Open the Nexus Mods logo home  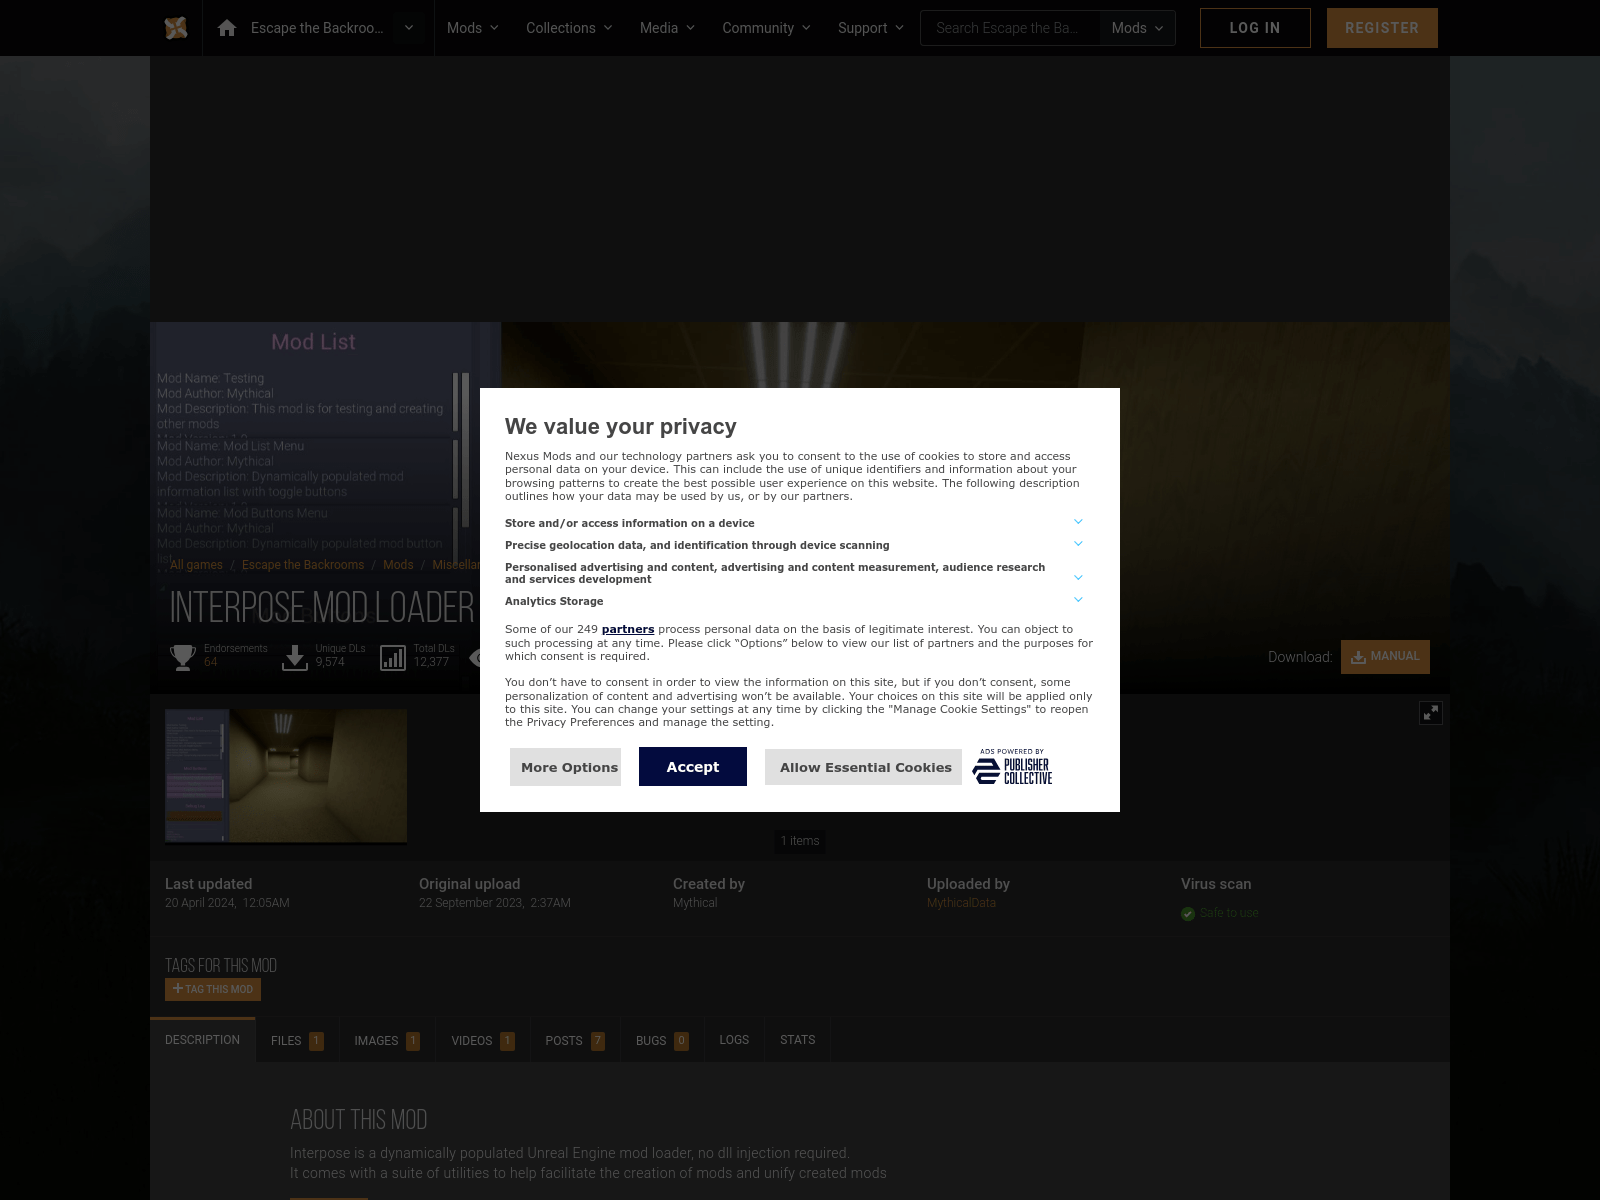click(176, 28)
